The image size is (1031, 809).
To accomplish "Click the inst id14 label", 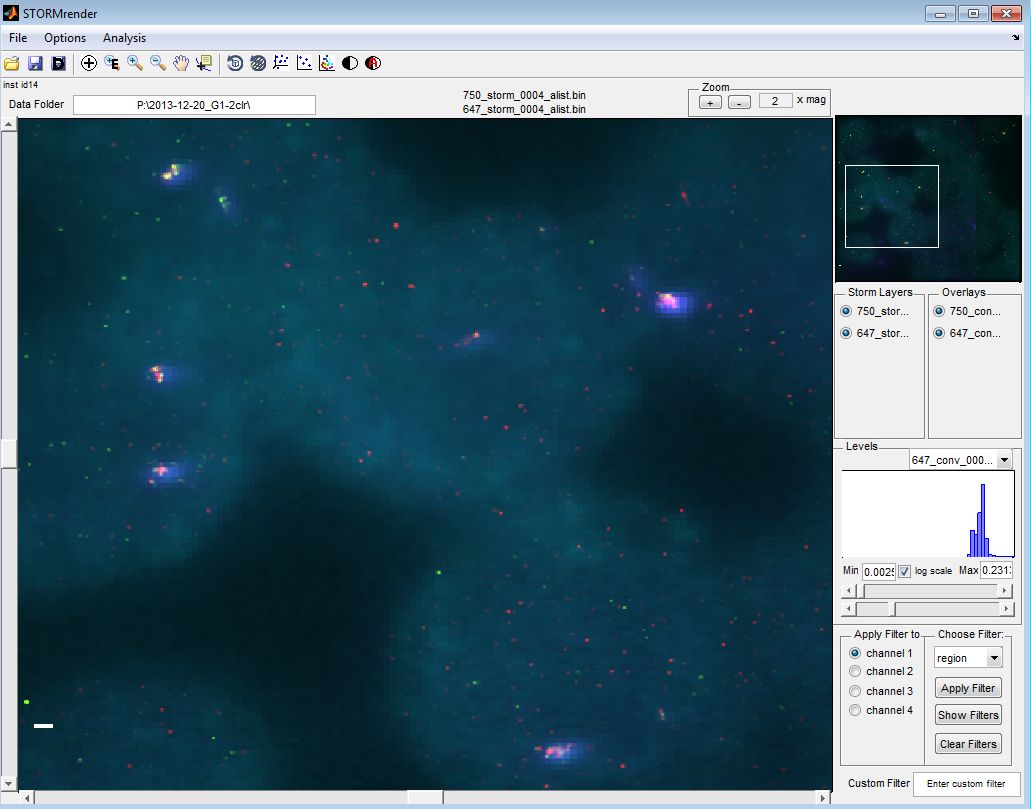I will (x=20, y=85).
